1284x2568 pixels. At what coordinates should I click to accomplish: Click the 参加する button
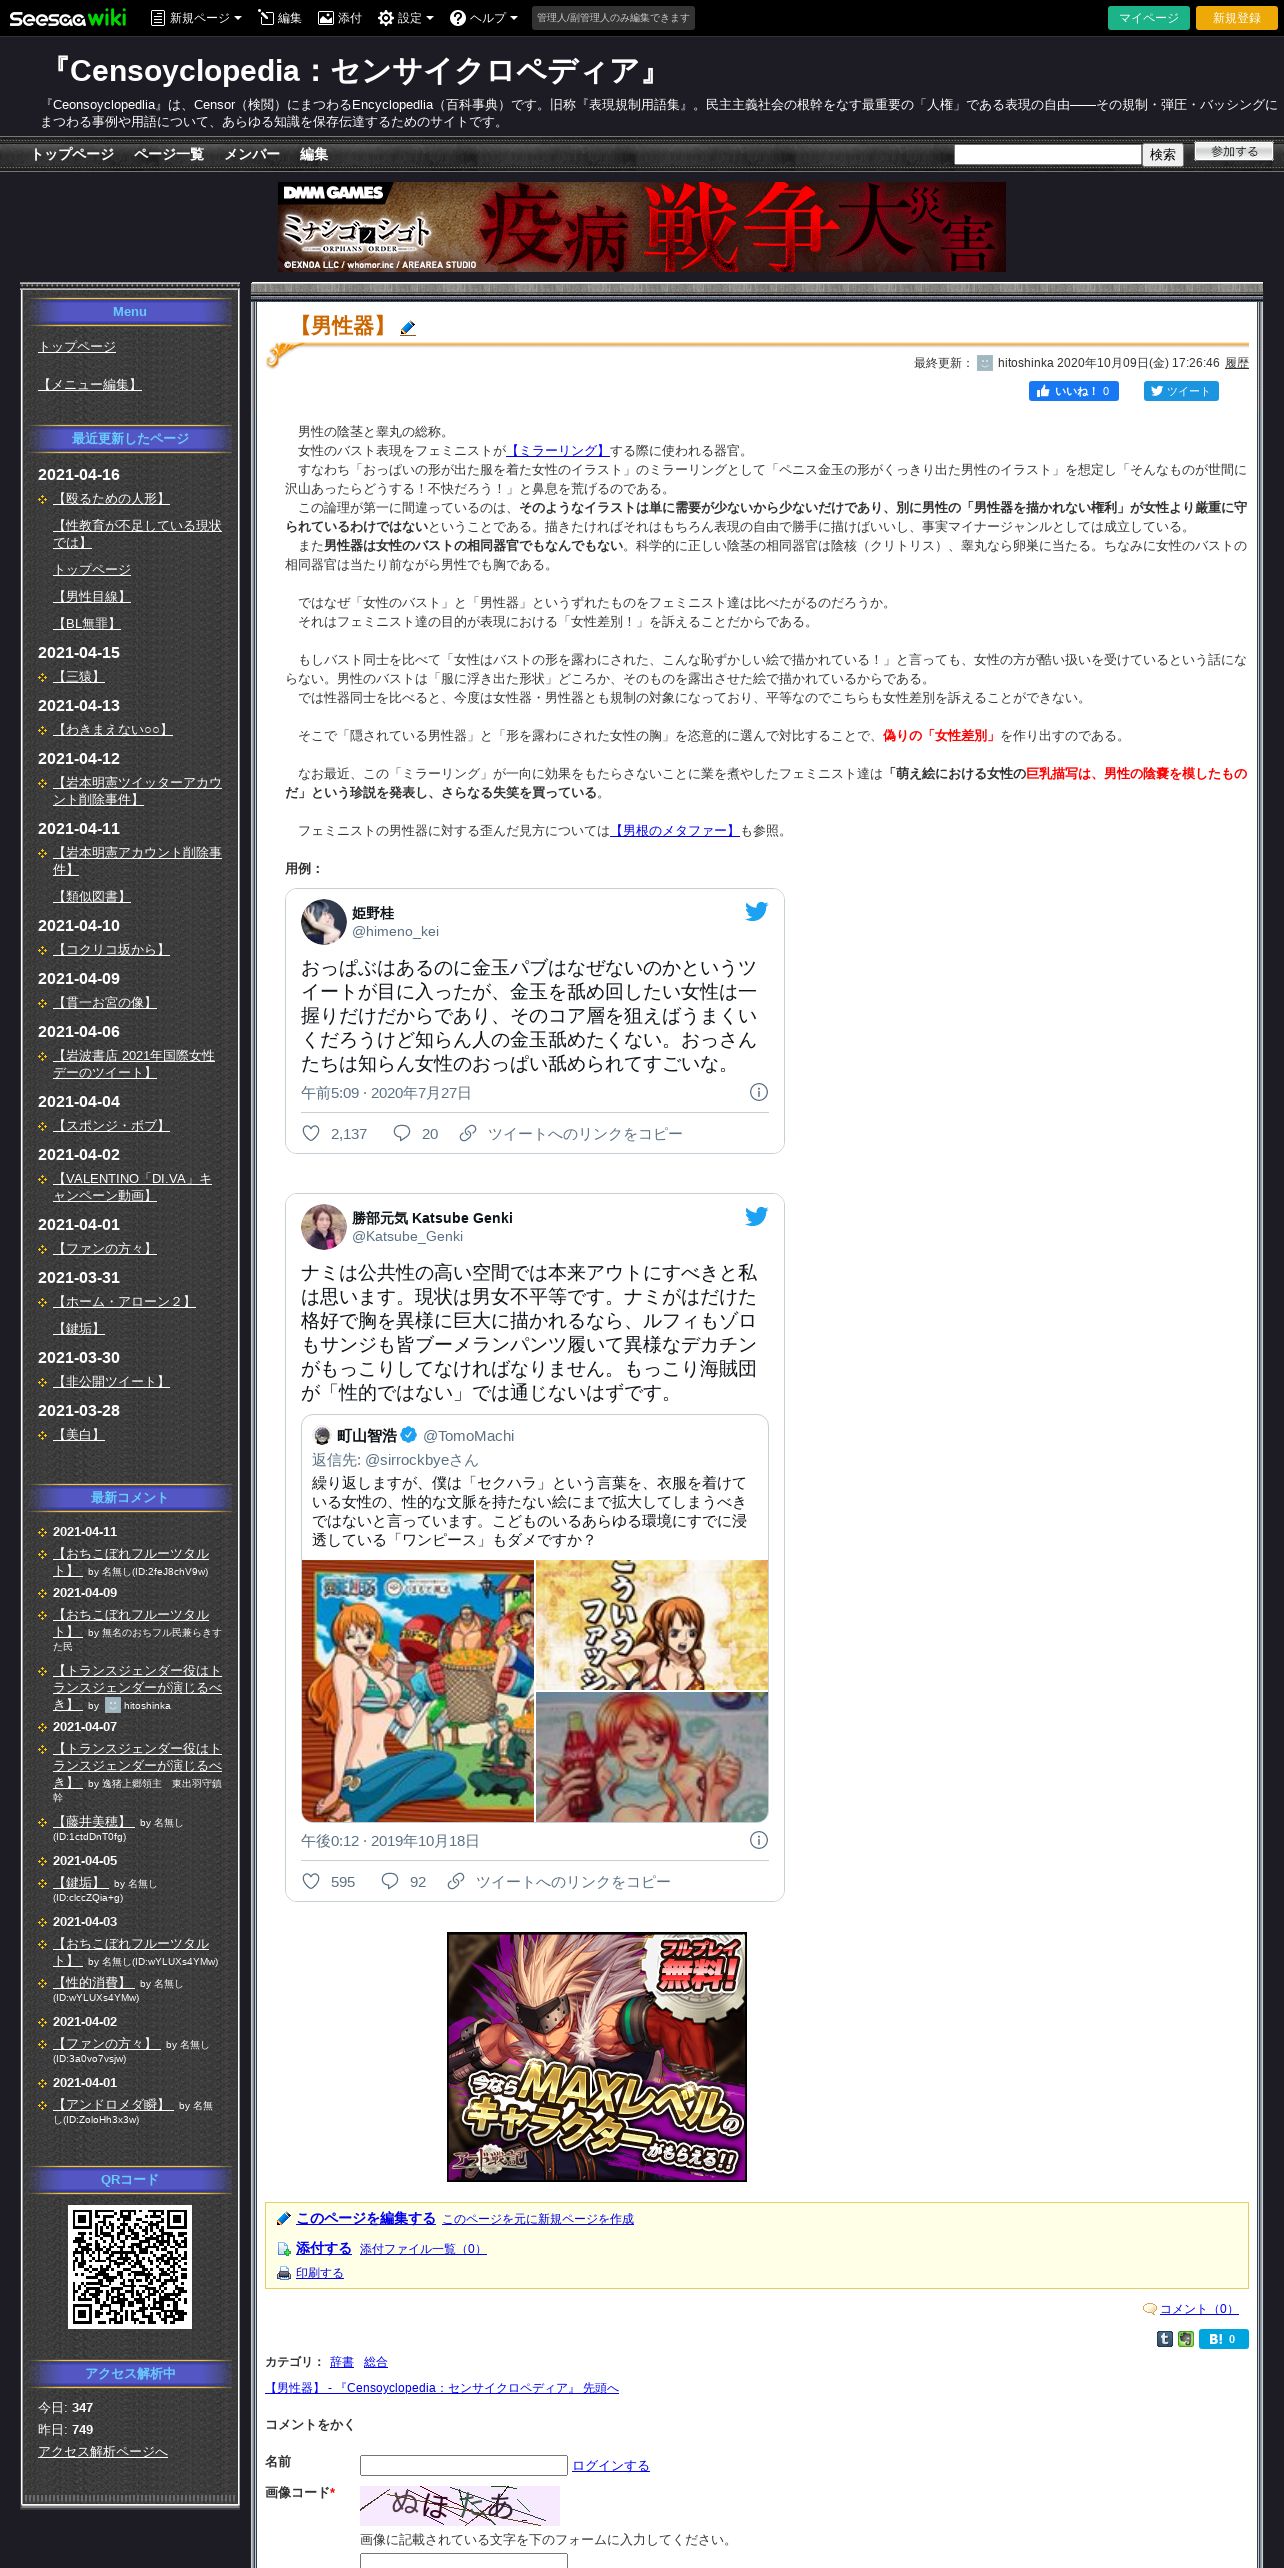point(1234,151)
